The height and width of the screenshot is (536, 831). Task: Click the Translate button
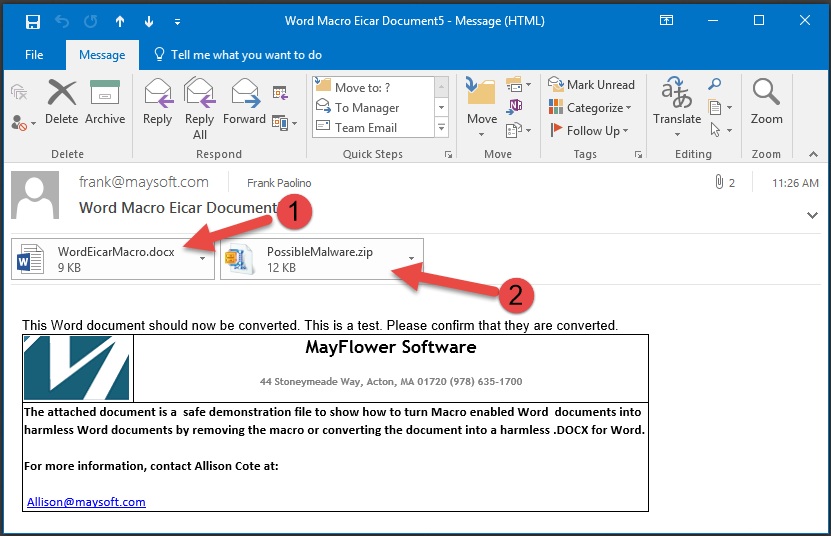677,106
